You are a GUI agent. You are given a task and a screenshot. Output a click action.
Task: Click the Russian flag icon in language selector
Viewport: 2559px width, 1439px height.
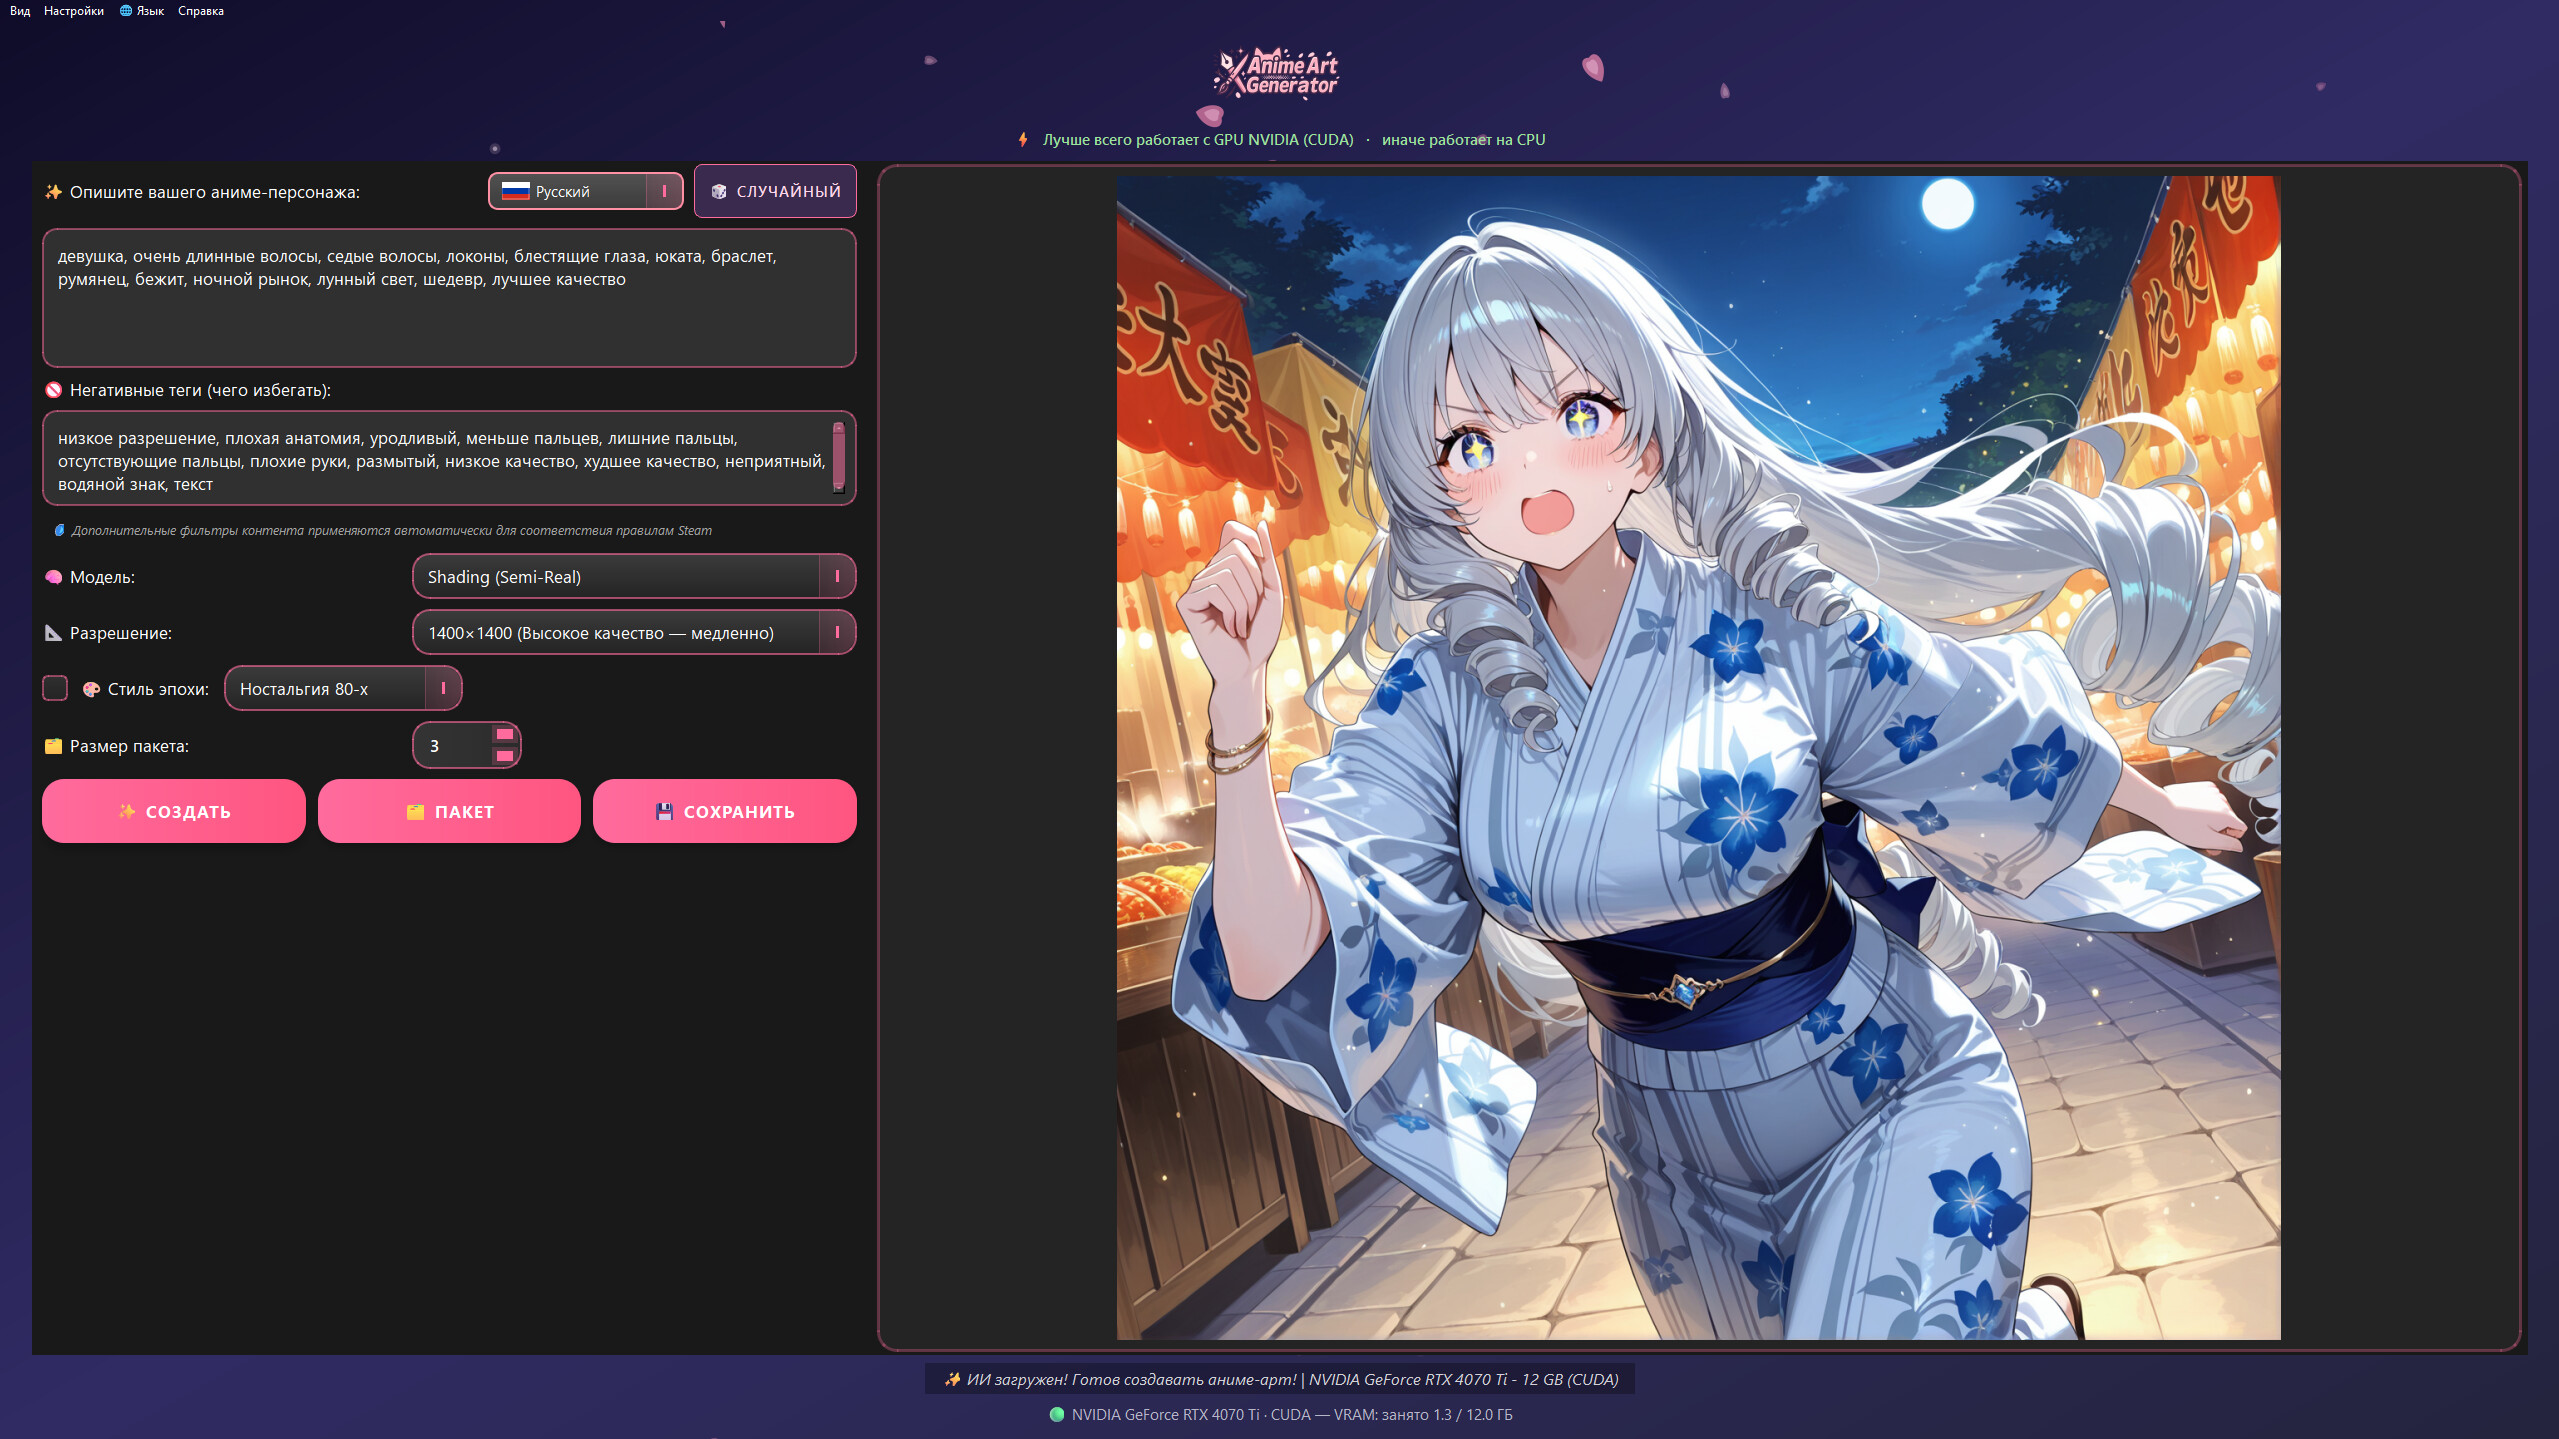pos(515,191)
